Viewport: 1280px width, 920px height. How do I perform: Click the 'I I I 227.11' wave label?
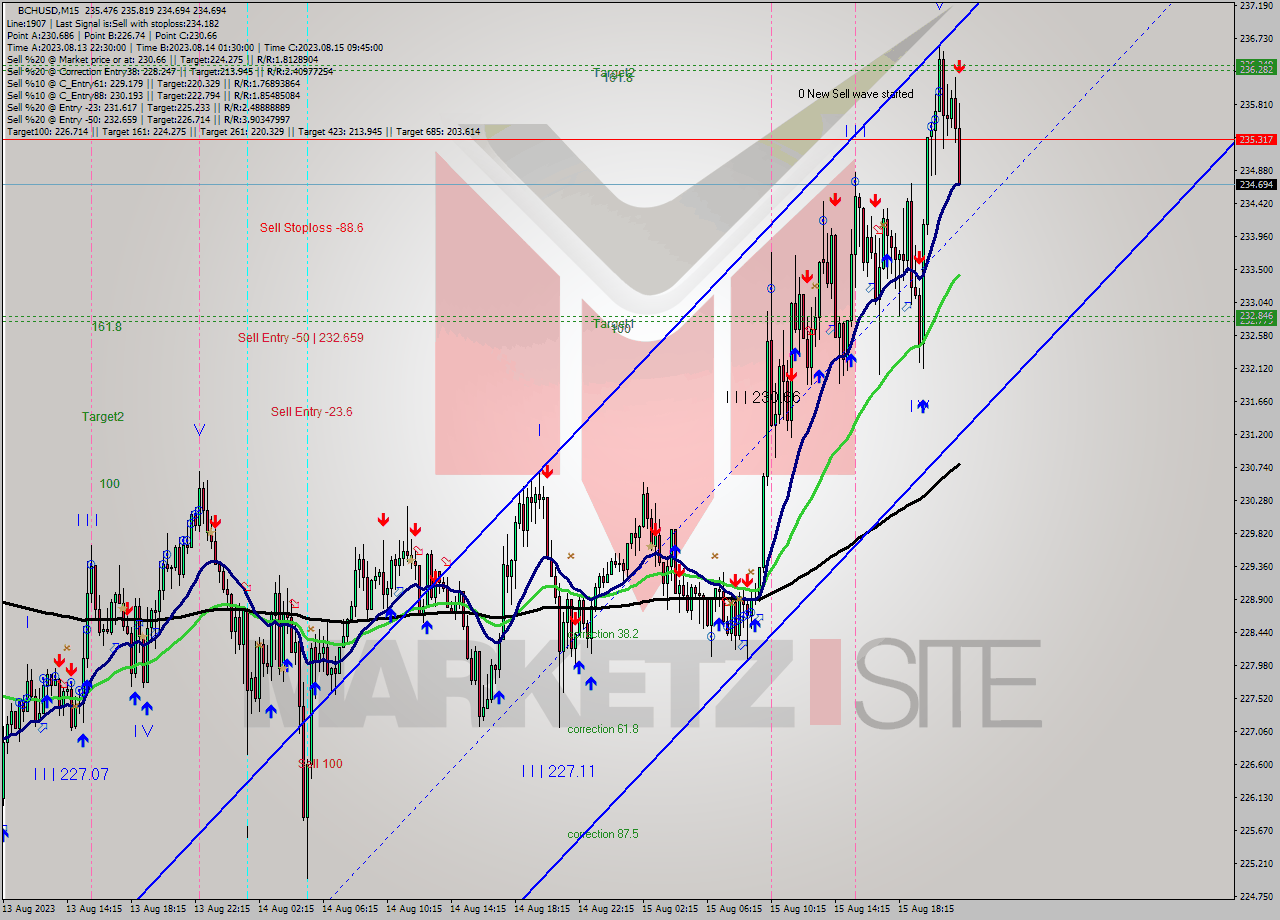point(558,771)
